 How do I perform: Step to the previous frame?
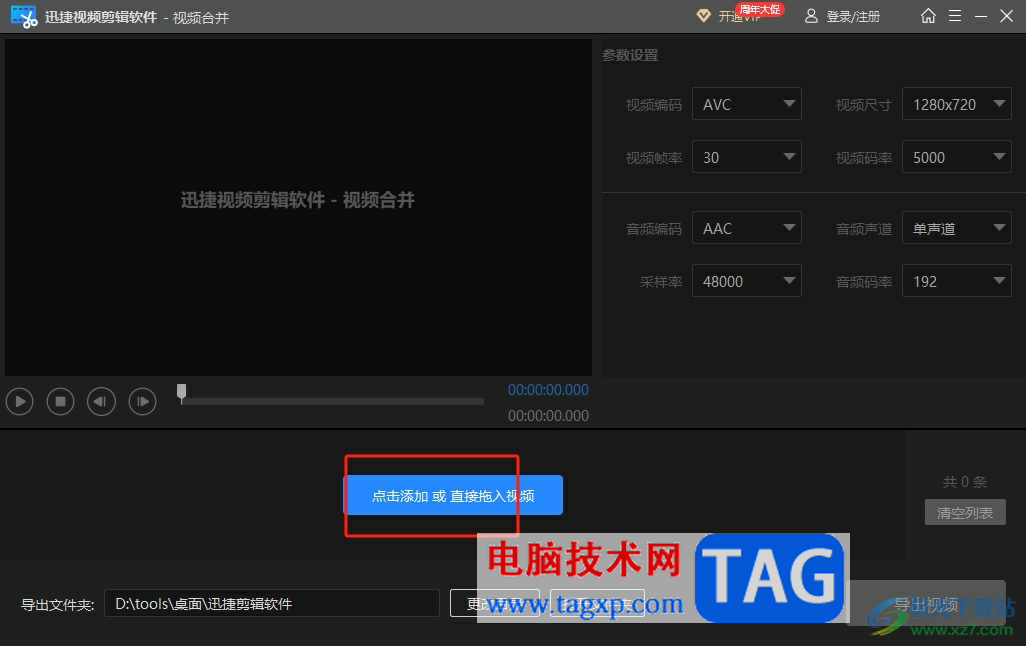pos(101,401)
